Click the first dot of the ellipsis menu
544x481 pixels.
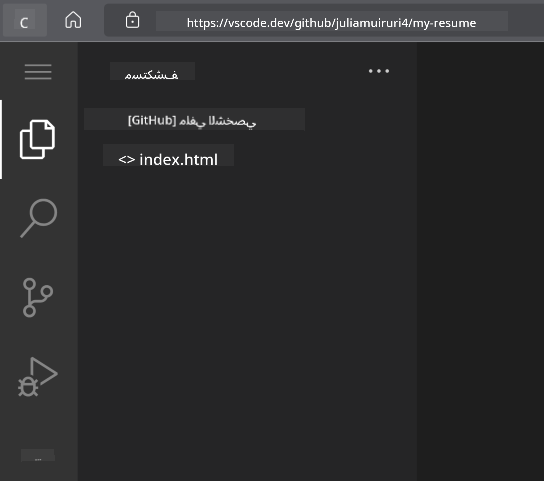[371, 71]
